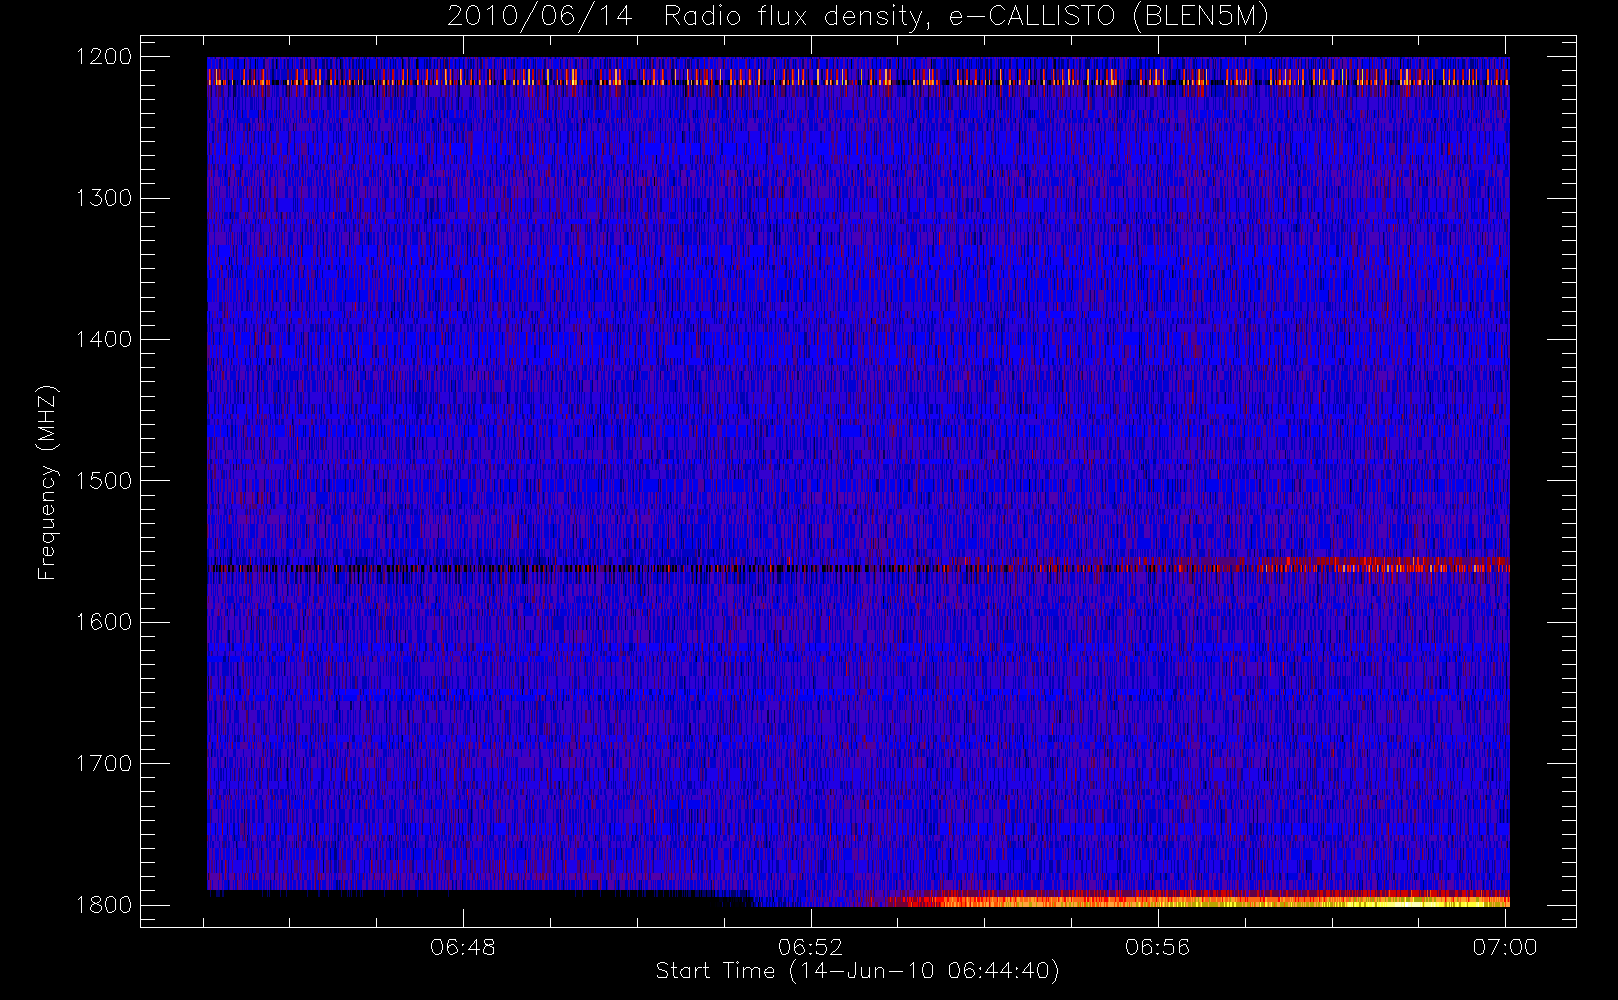This screenshot has width=1618, height=1000.
Task: Click the "Frequency (MHZ)" axis label
Action: tap(47, 482)
